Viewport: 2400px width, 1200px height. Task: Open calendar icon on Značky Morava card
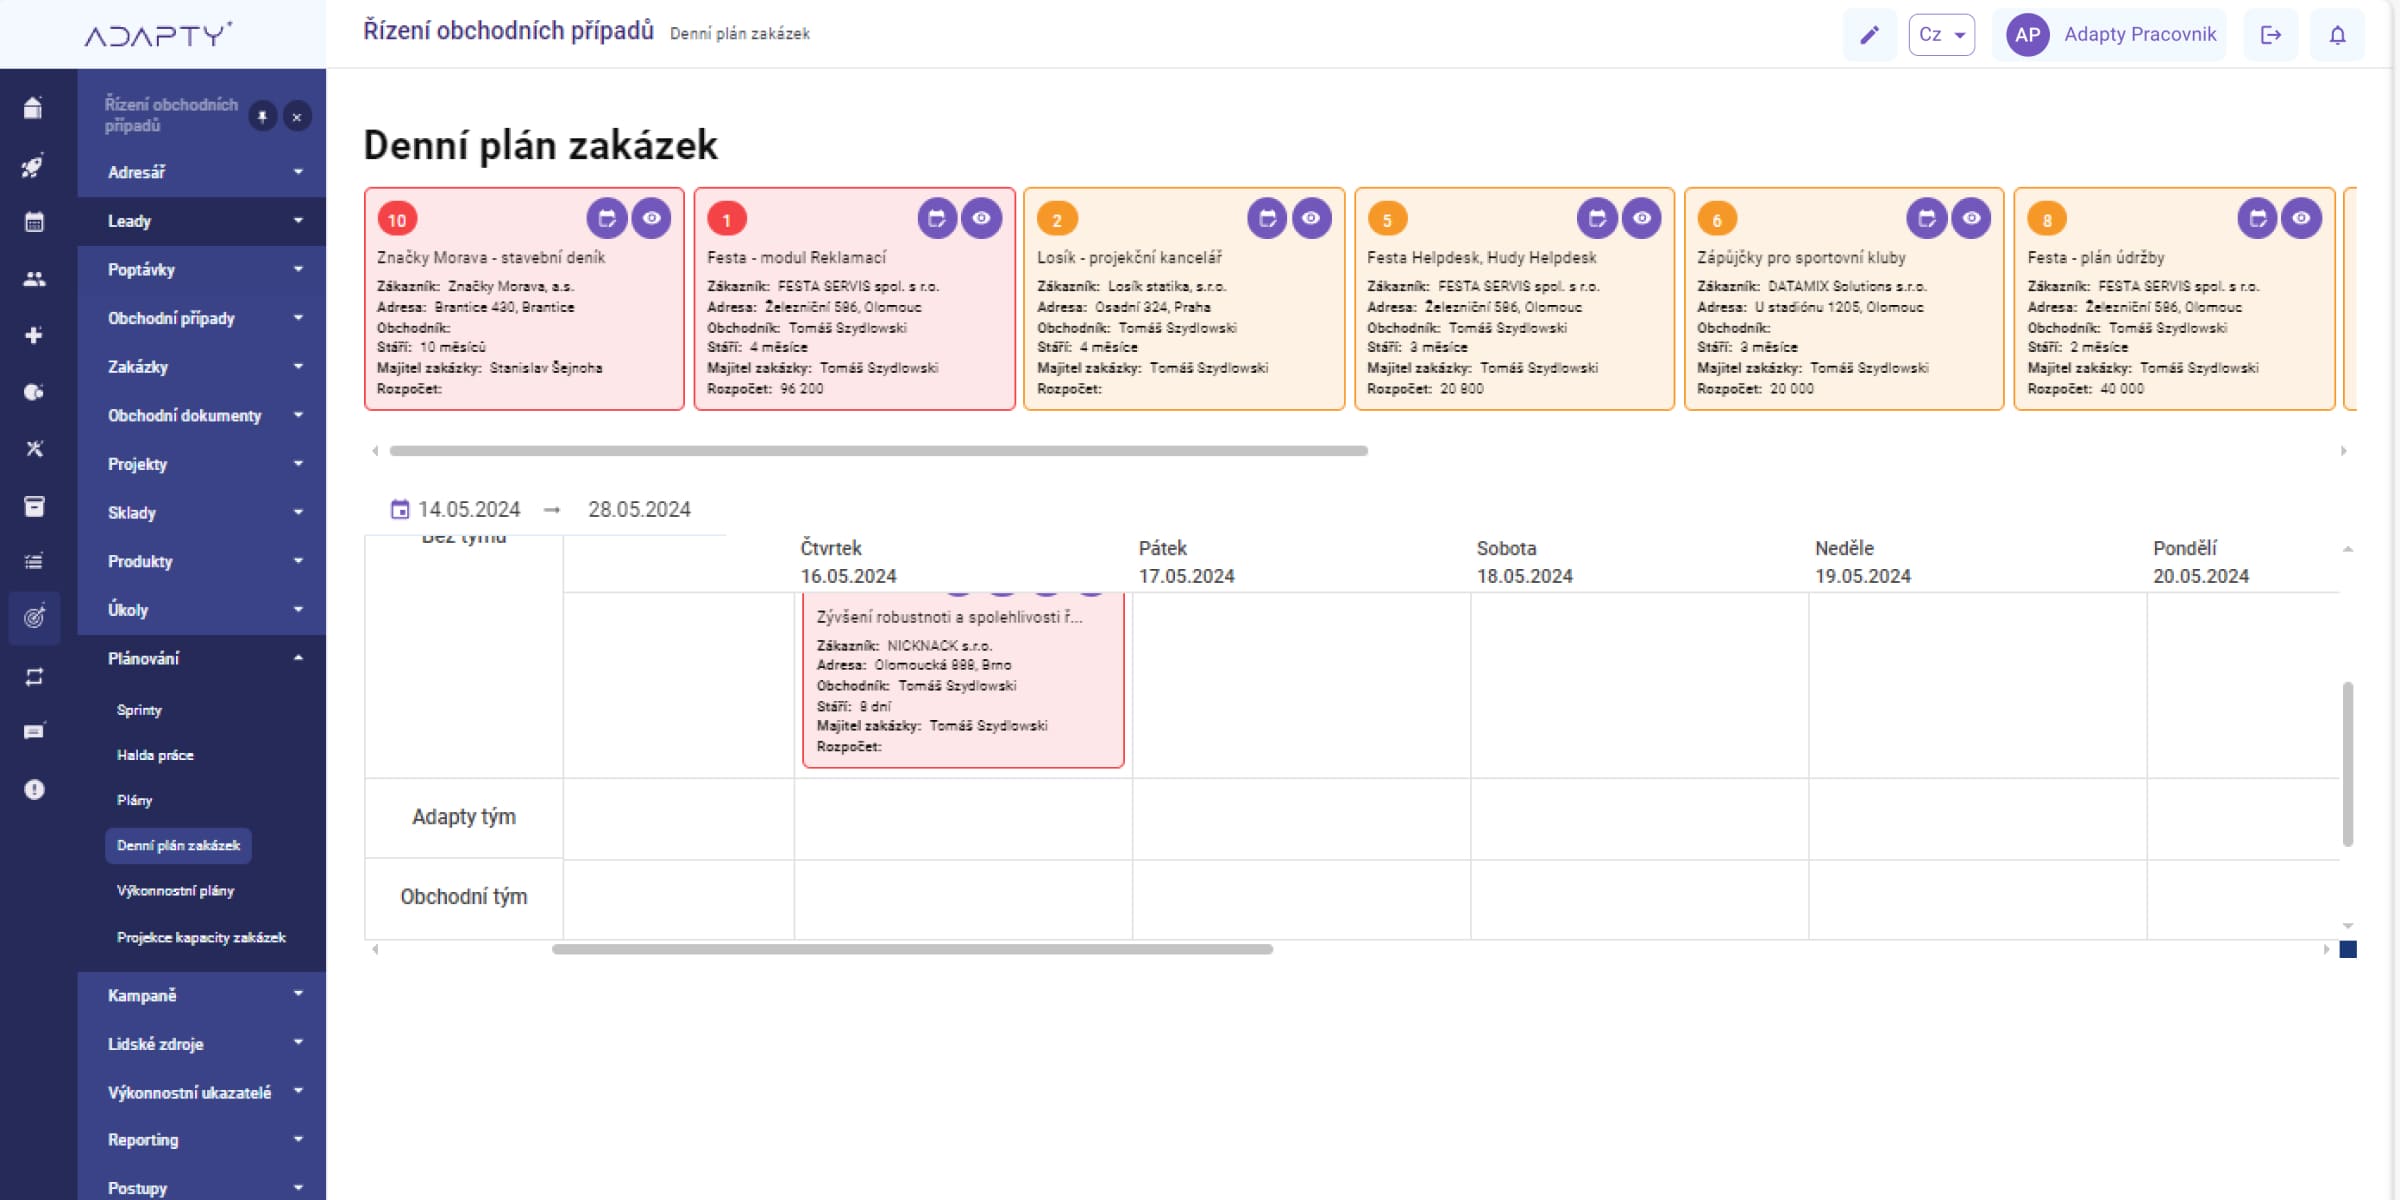click(x=607, y=218)
